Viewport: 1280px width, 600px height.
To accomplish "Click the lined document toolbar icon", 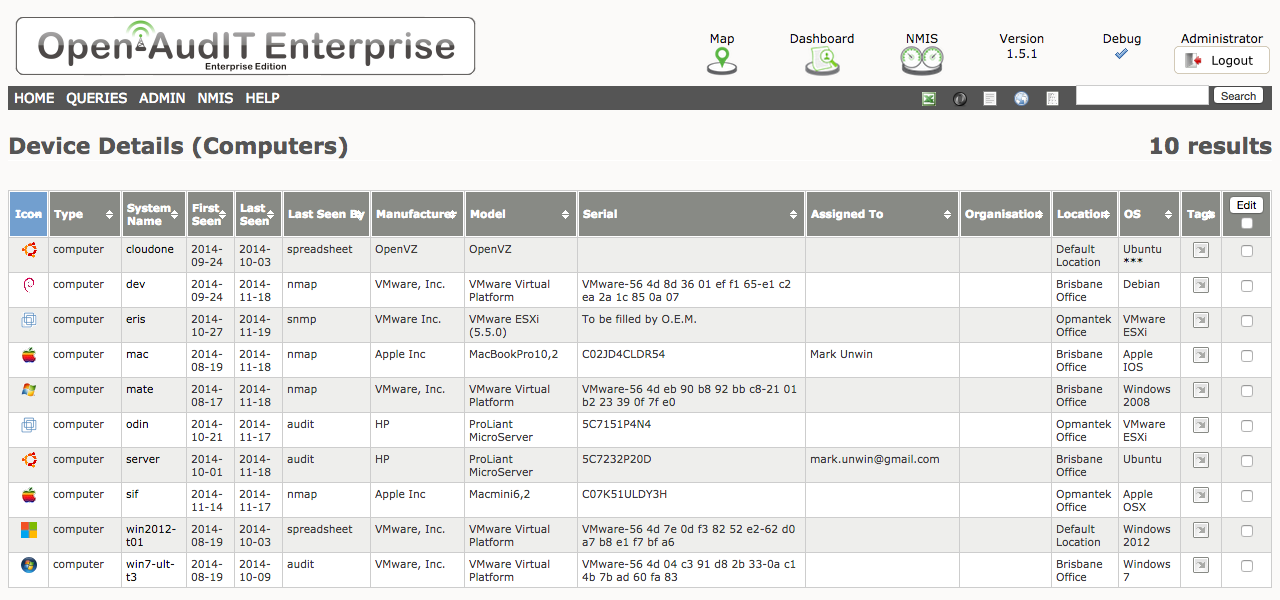I will pos(990,98).
